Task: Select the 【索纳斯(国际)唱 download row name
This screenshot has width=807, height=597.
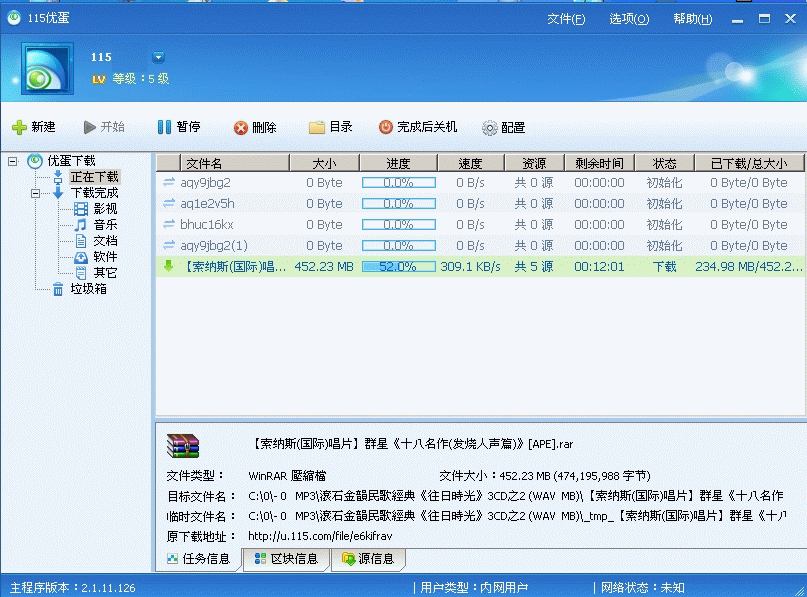Action: 235,267
